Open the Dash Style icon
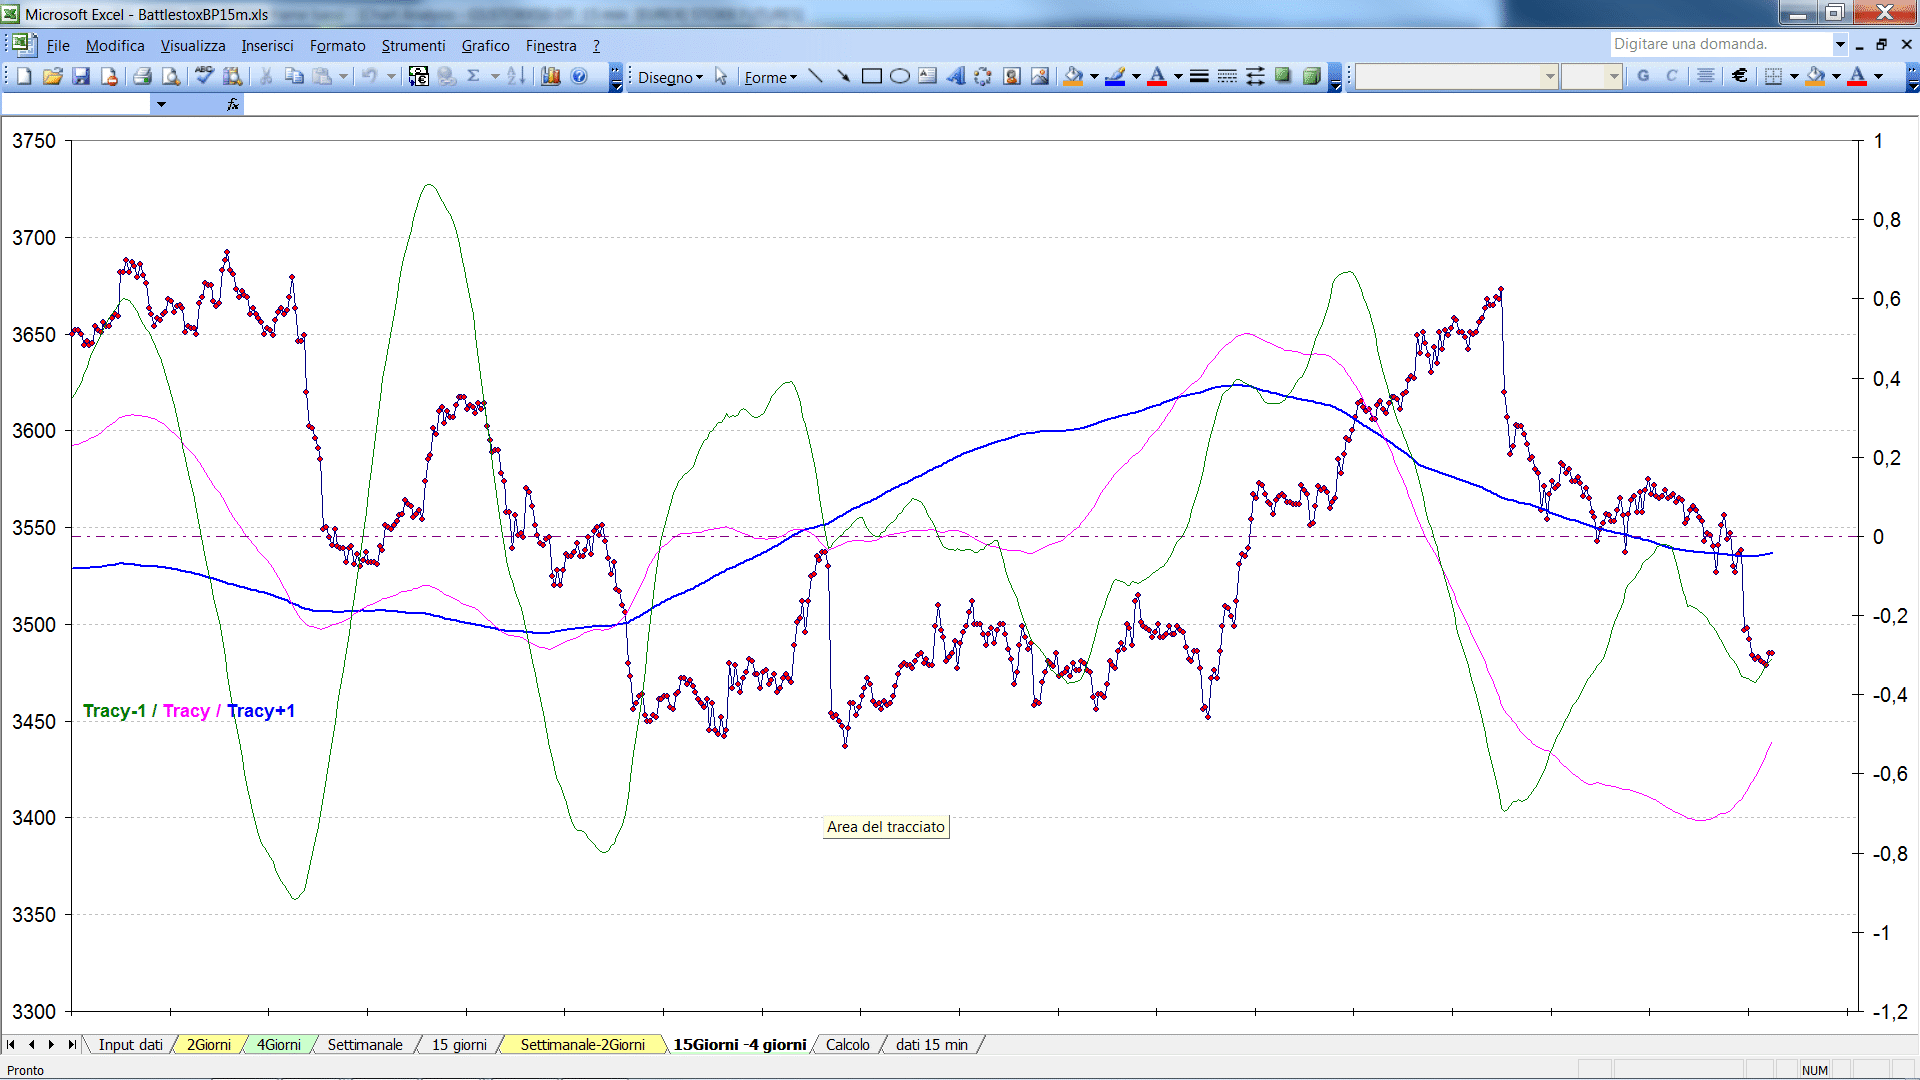The width and height of the screenshot is (1920, 1080). coord(1227,76)
